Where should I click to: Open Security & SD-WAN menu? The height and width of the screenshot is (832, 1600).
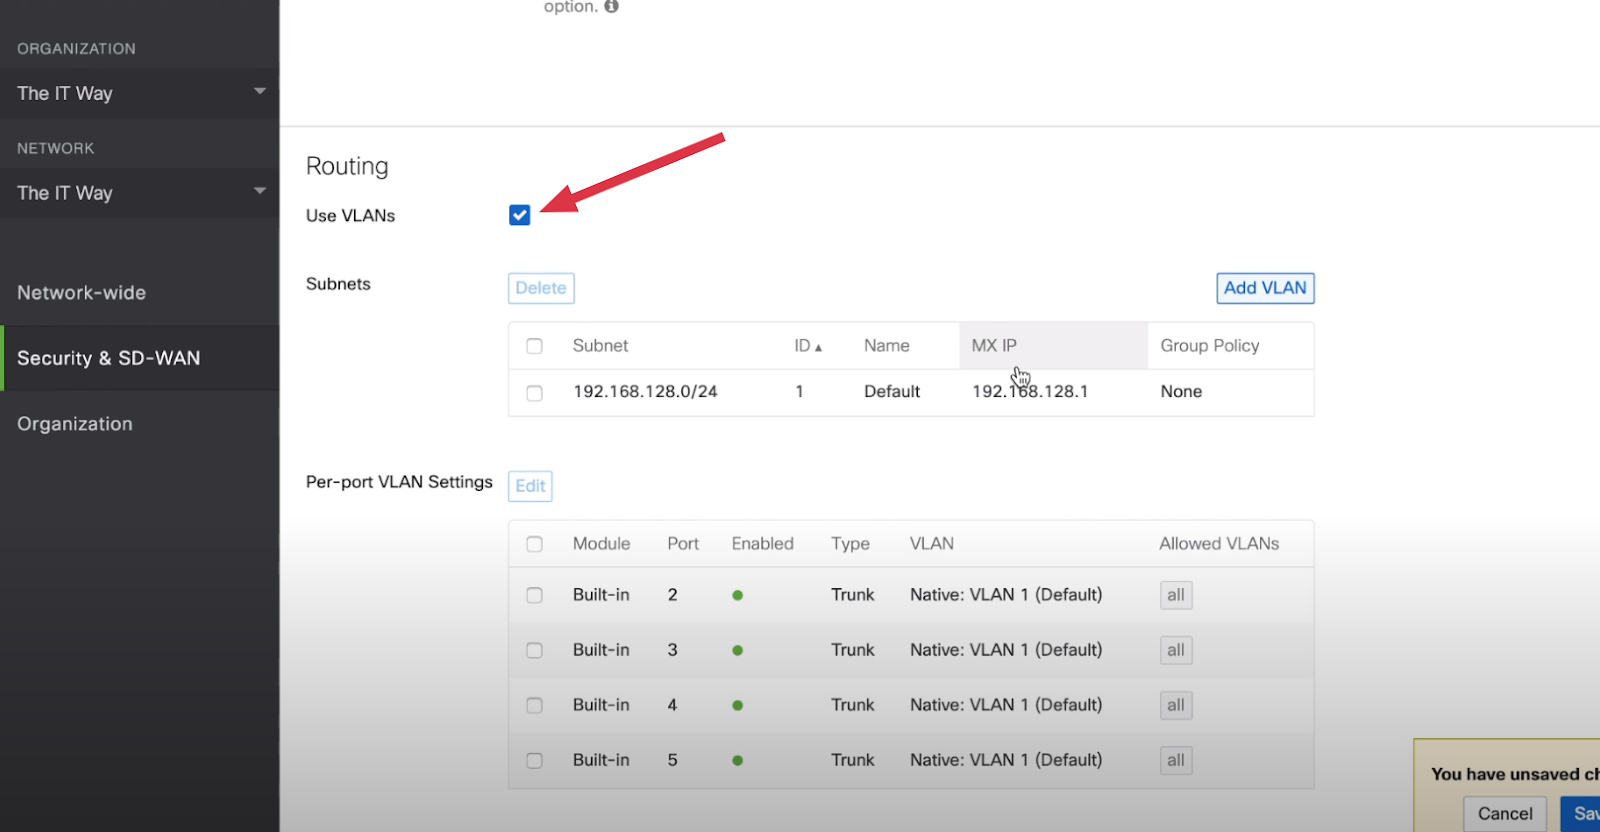(109, 358)
